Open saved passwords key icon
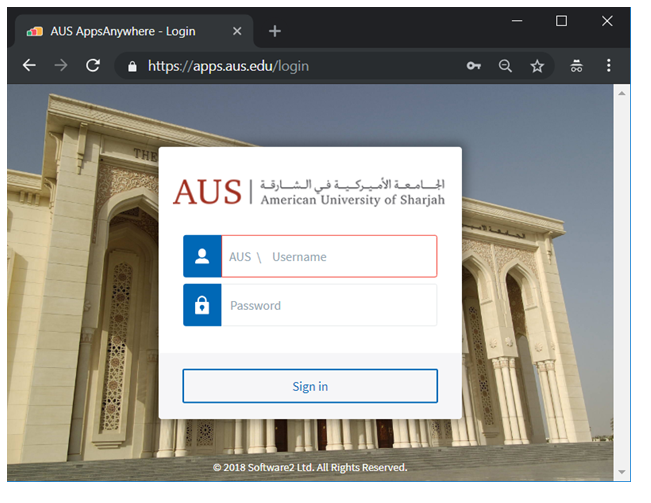 473,66
